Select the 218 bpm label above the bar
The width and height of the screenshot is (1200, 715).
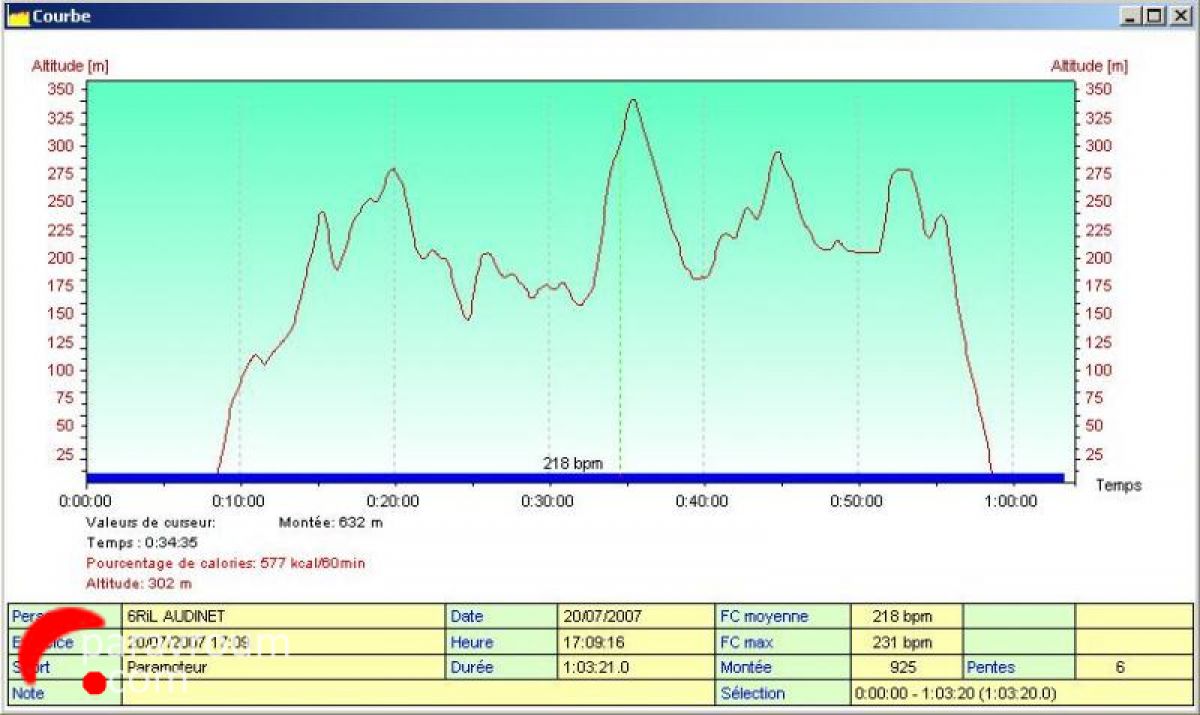coord(573,463)
